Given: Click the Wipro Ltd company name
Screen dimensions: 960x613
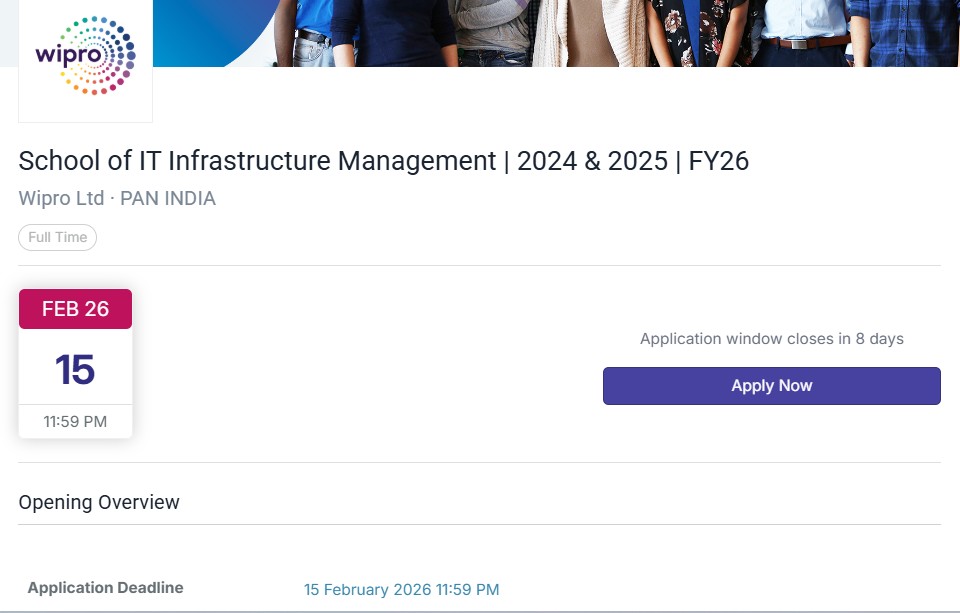Looking at the screenshot, I should (x=61, y=199).
